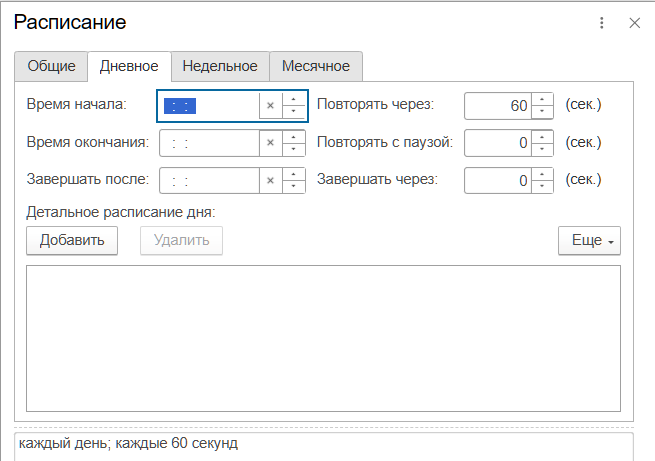This screenshot has width=655, height=461.
Task: Switch to the Общие tab
Action: 51,66
